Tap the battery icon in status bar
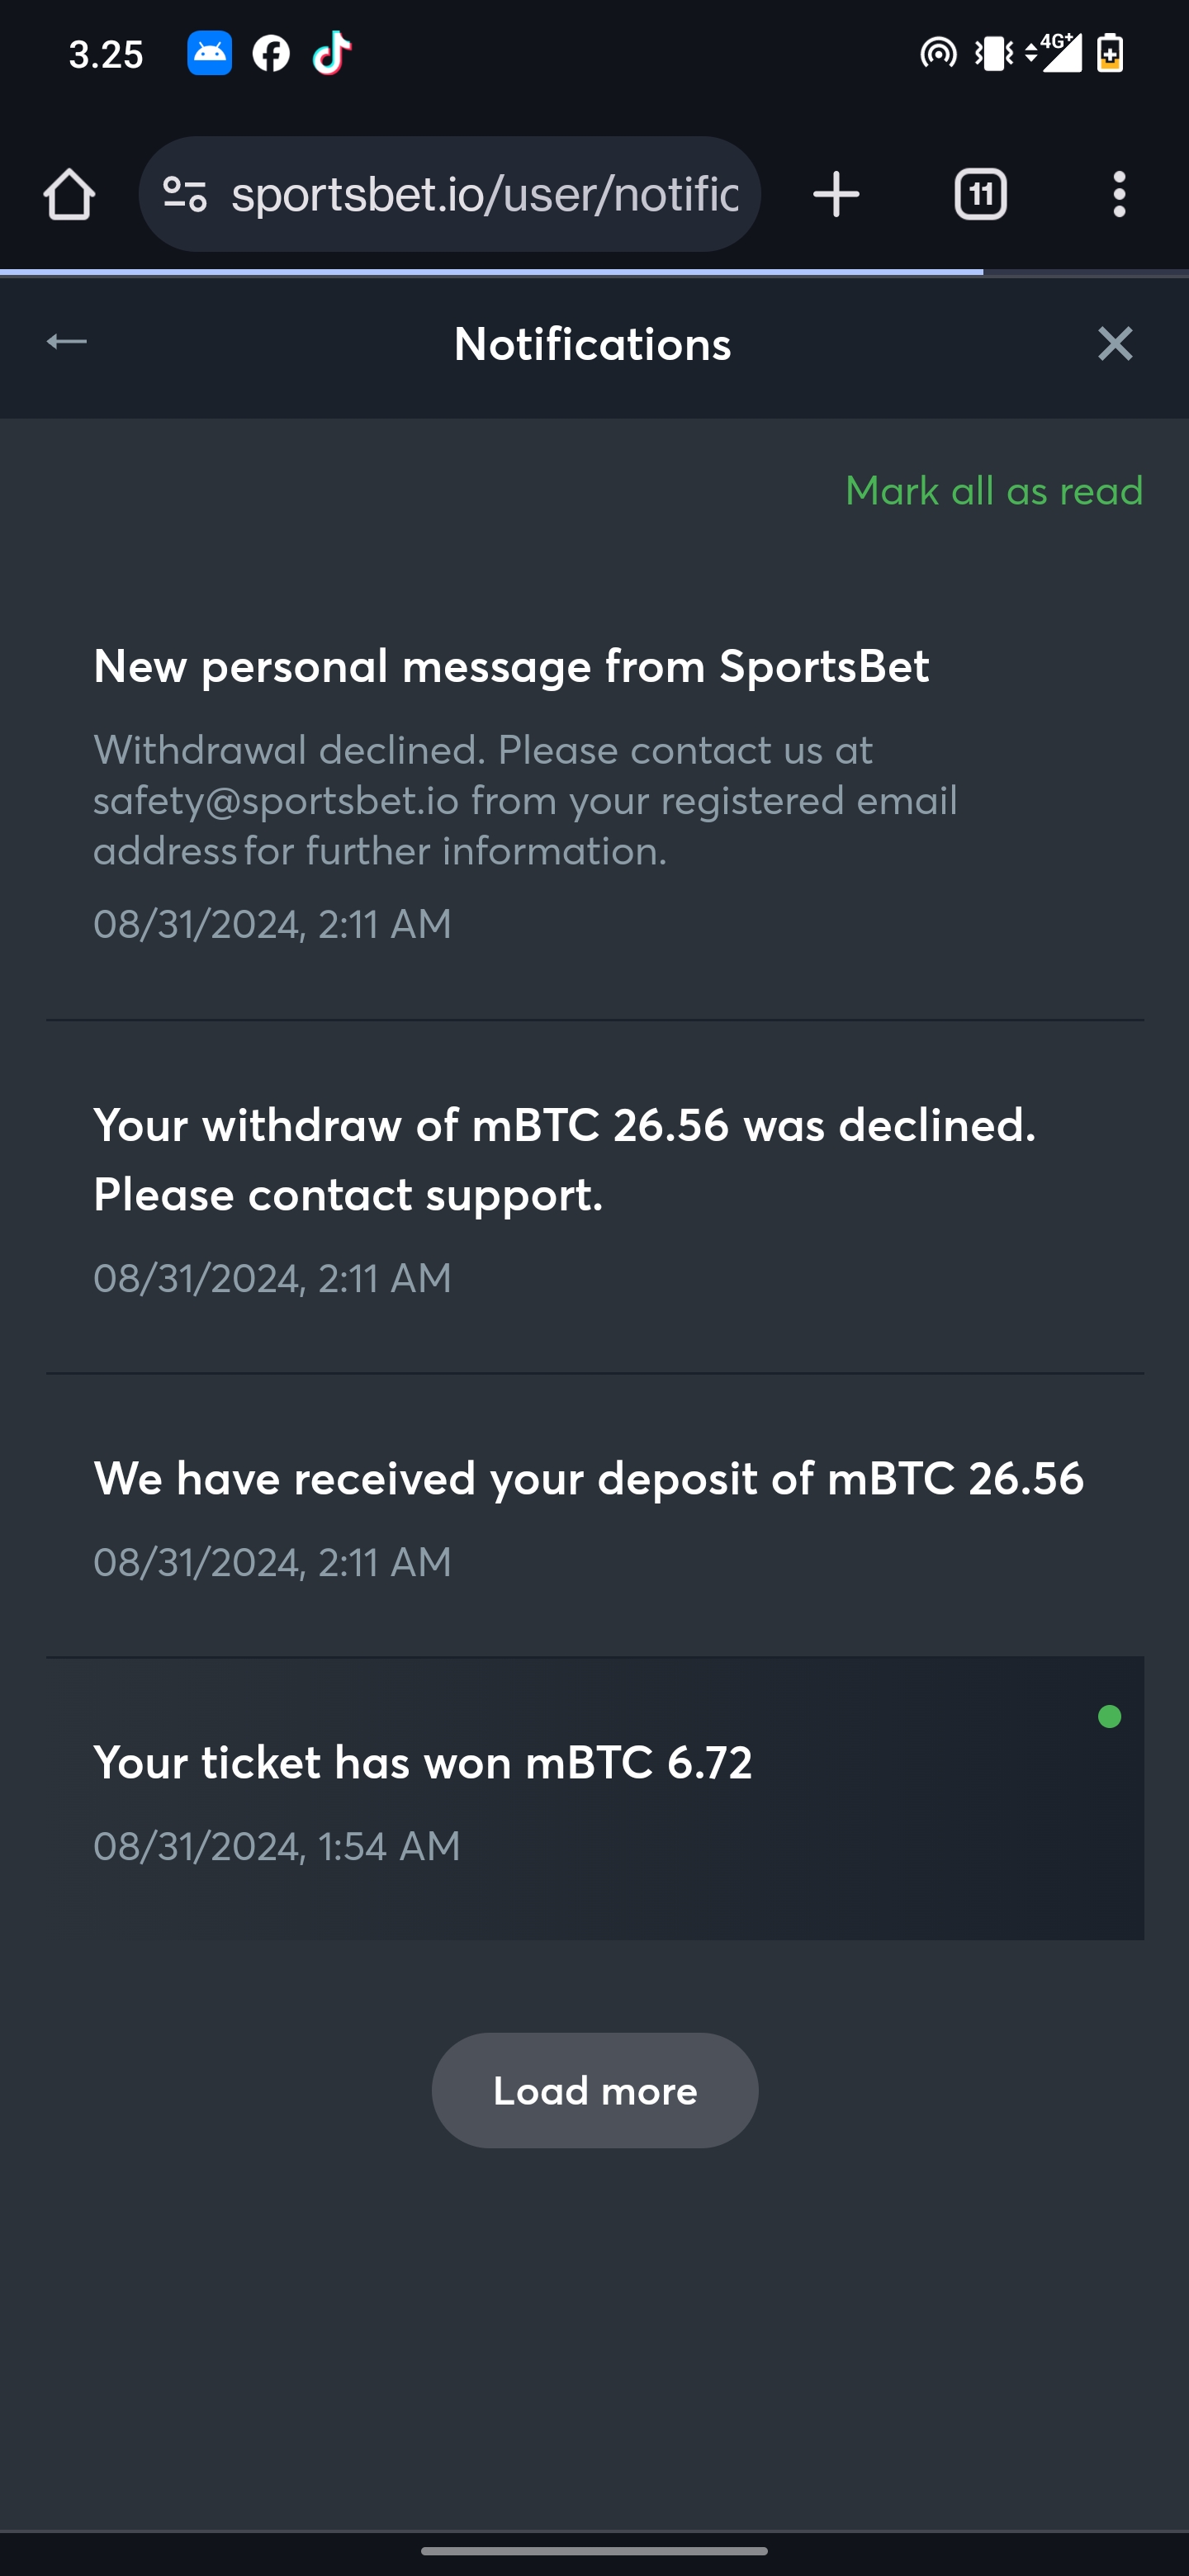 tap(1110, 53)
